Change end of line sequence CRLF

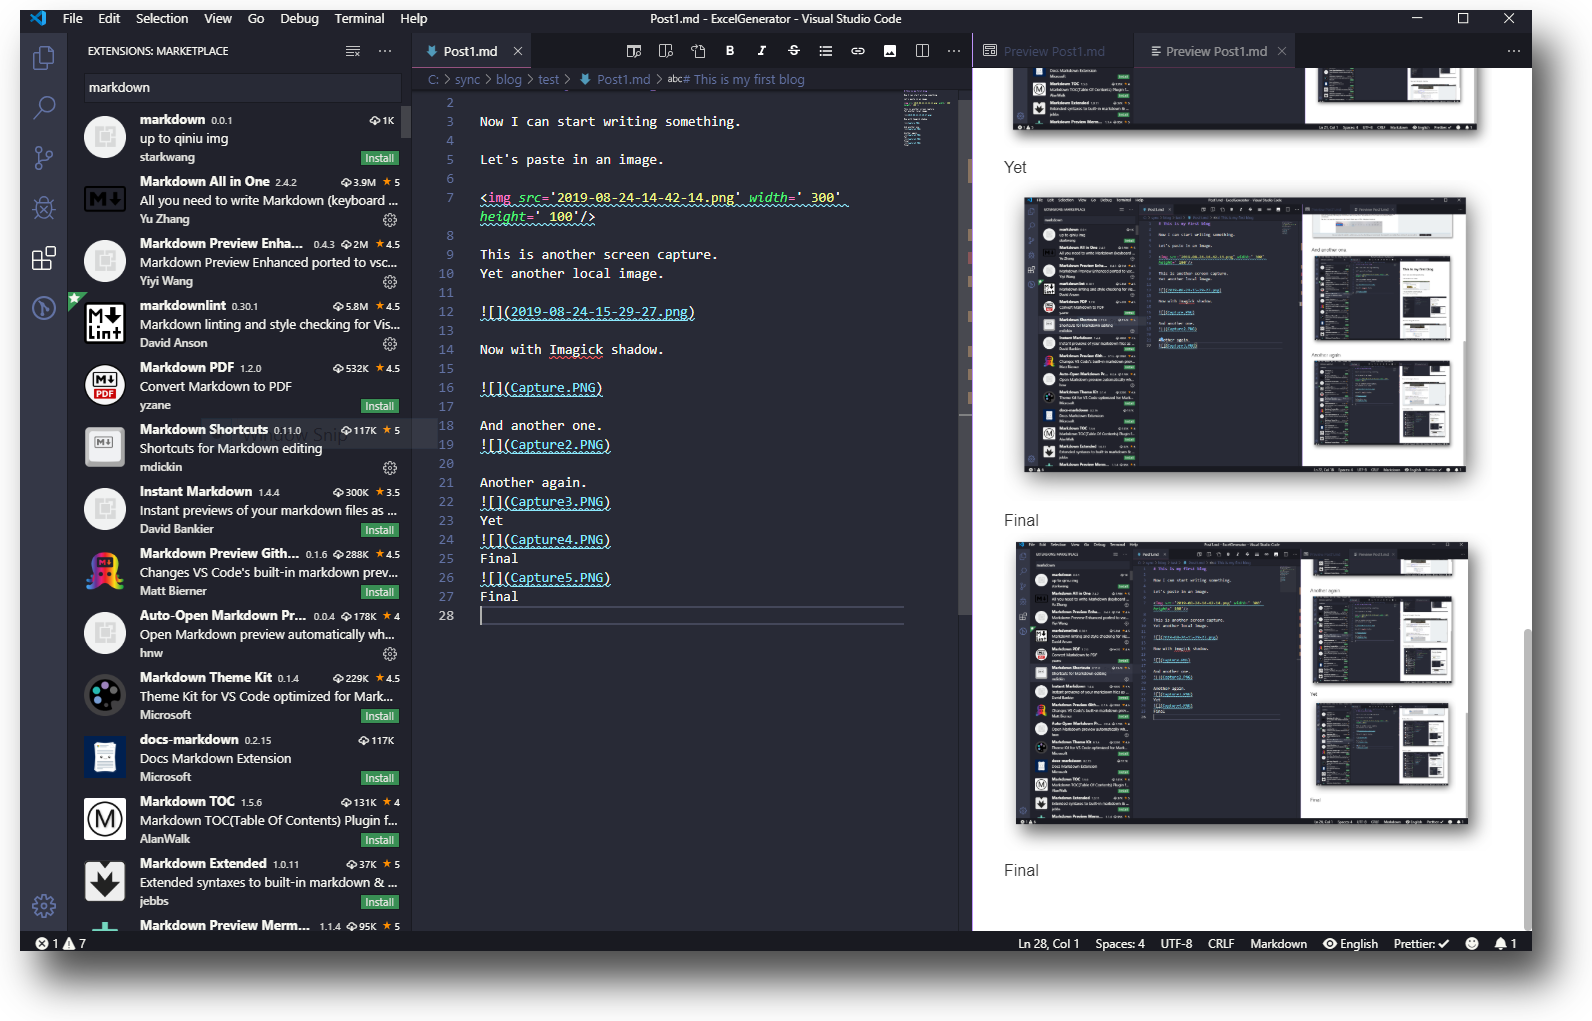pyautogui.click(x=1221, y=943)
